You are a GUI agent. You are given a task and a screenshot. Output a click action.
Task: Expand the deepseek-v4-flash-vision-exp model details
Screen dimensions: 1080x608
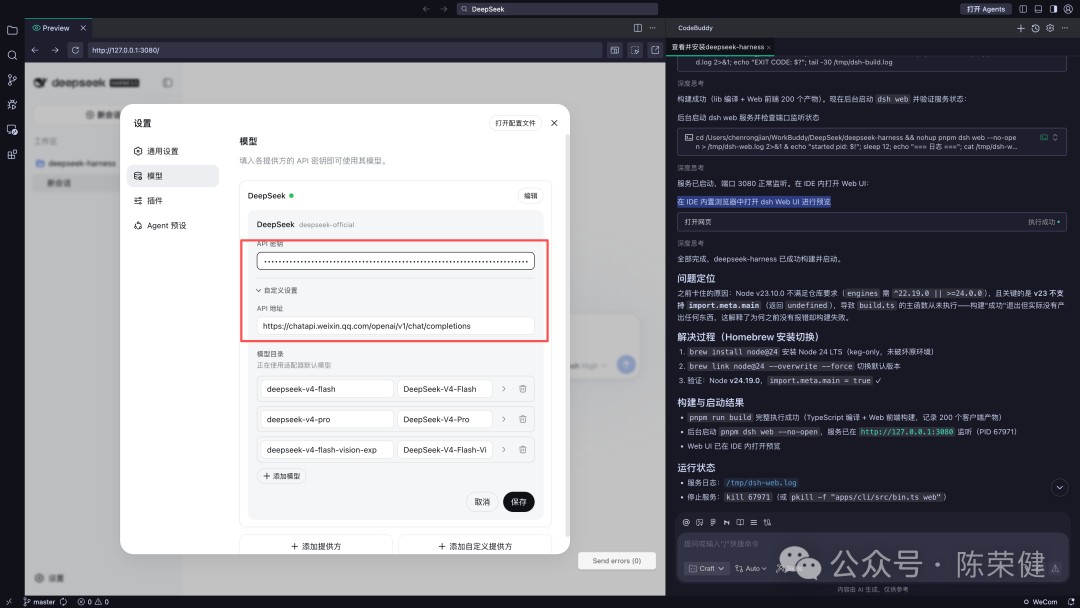(x=503, y=450)
